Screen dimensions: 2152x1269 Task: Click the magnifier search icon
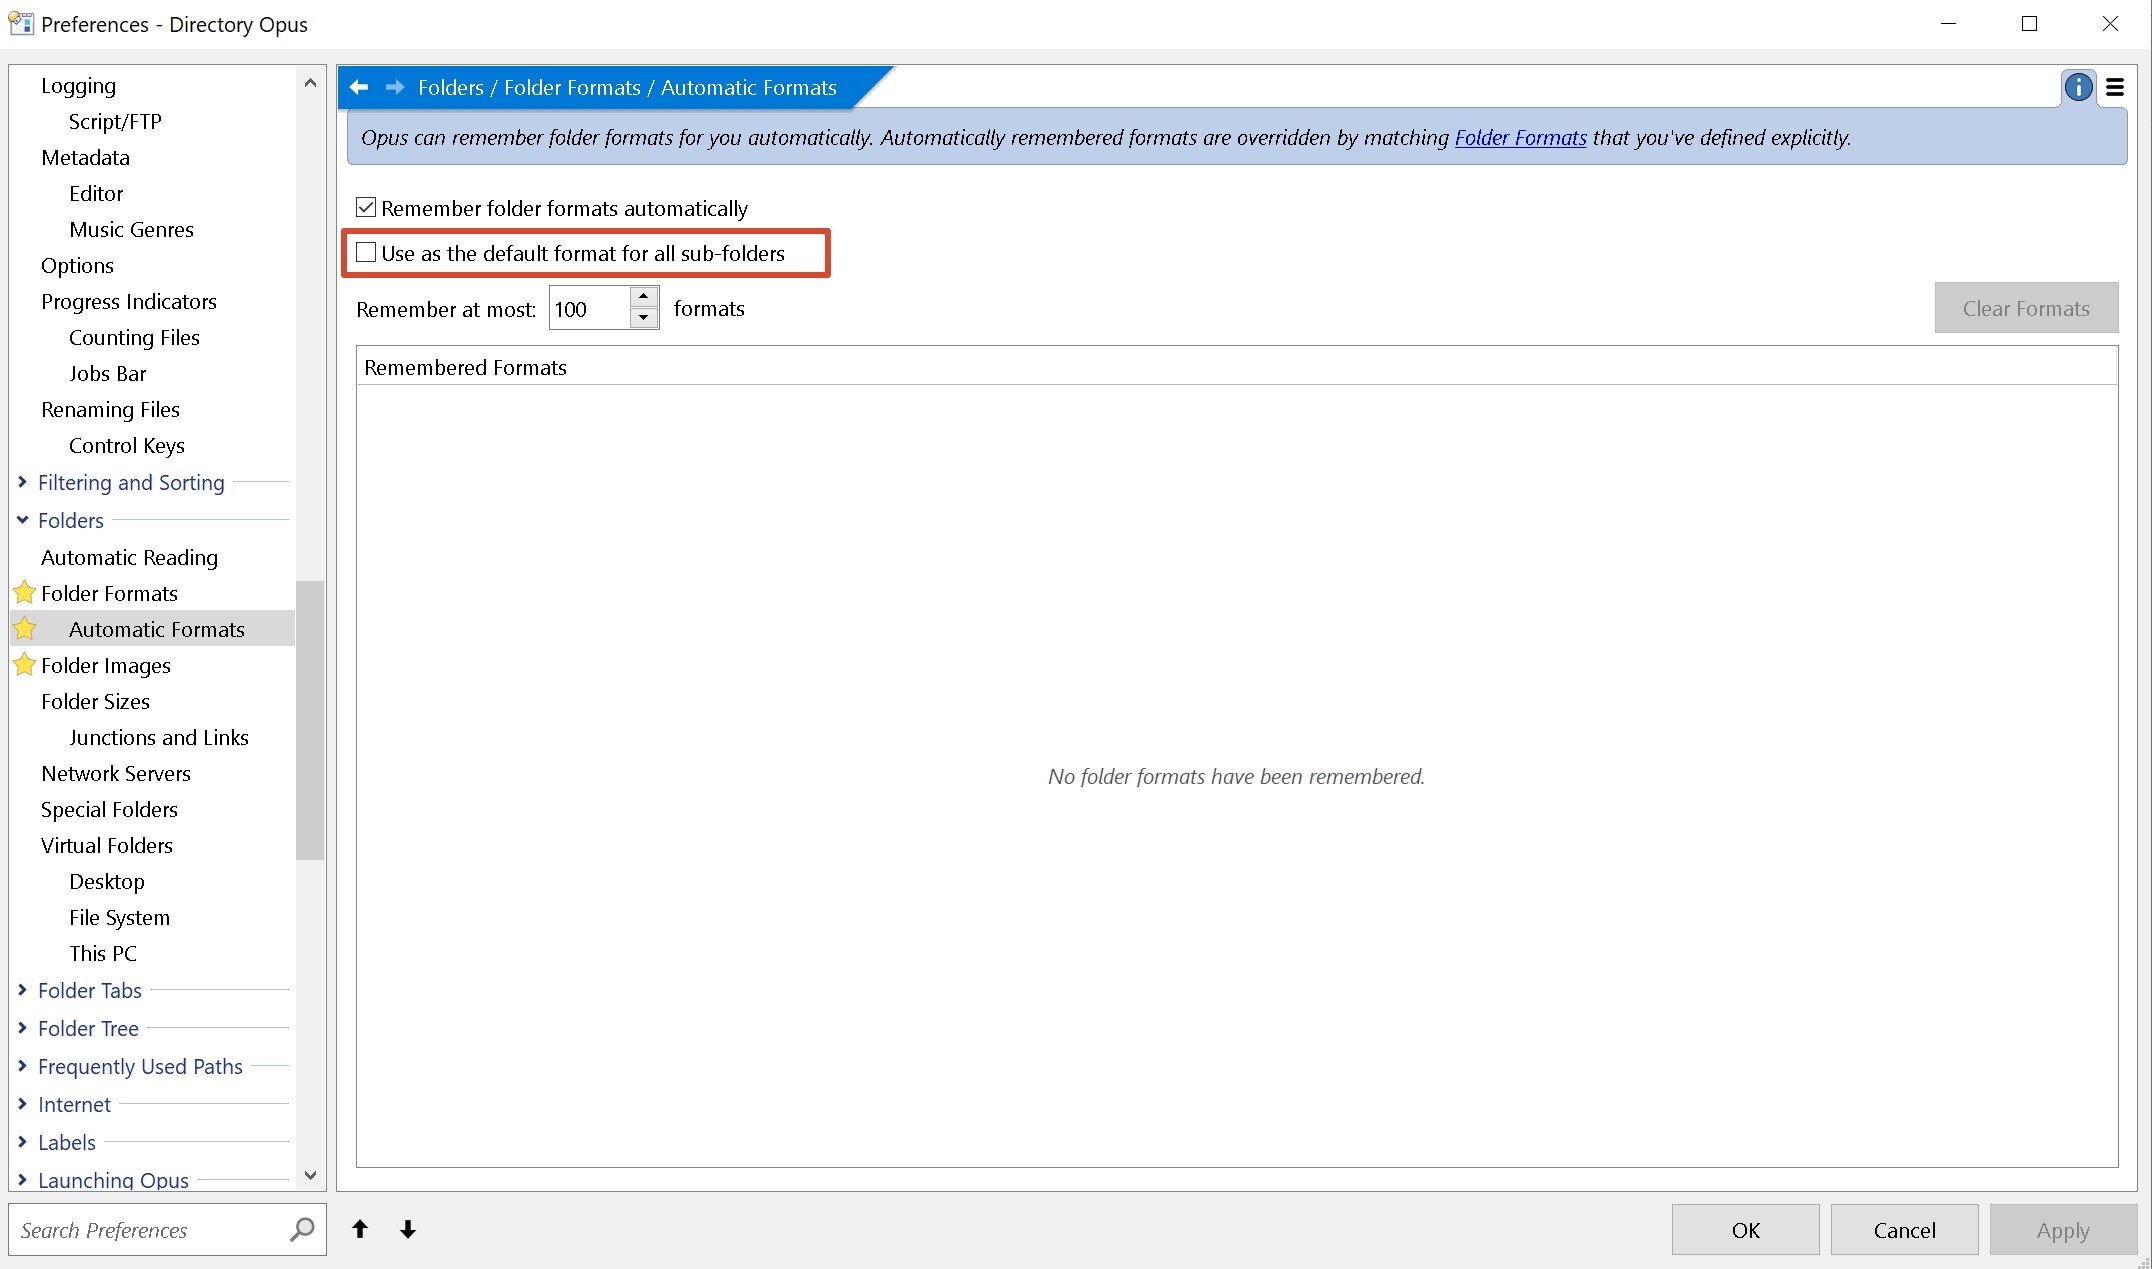(301, 1229)
